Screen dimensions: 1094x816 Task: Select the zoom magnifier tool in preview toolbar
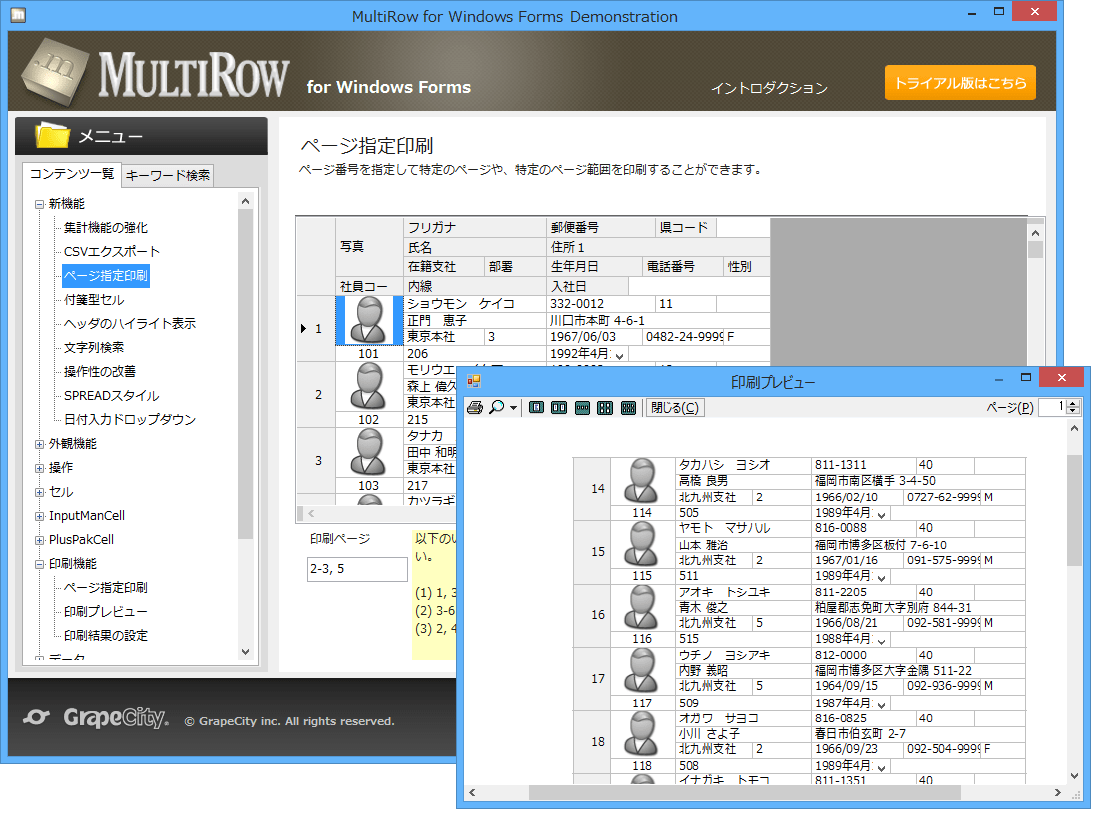pos(495,407)
